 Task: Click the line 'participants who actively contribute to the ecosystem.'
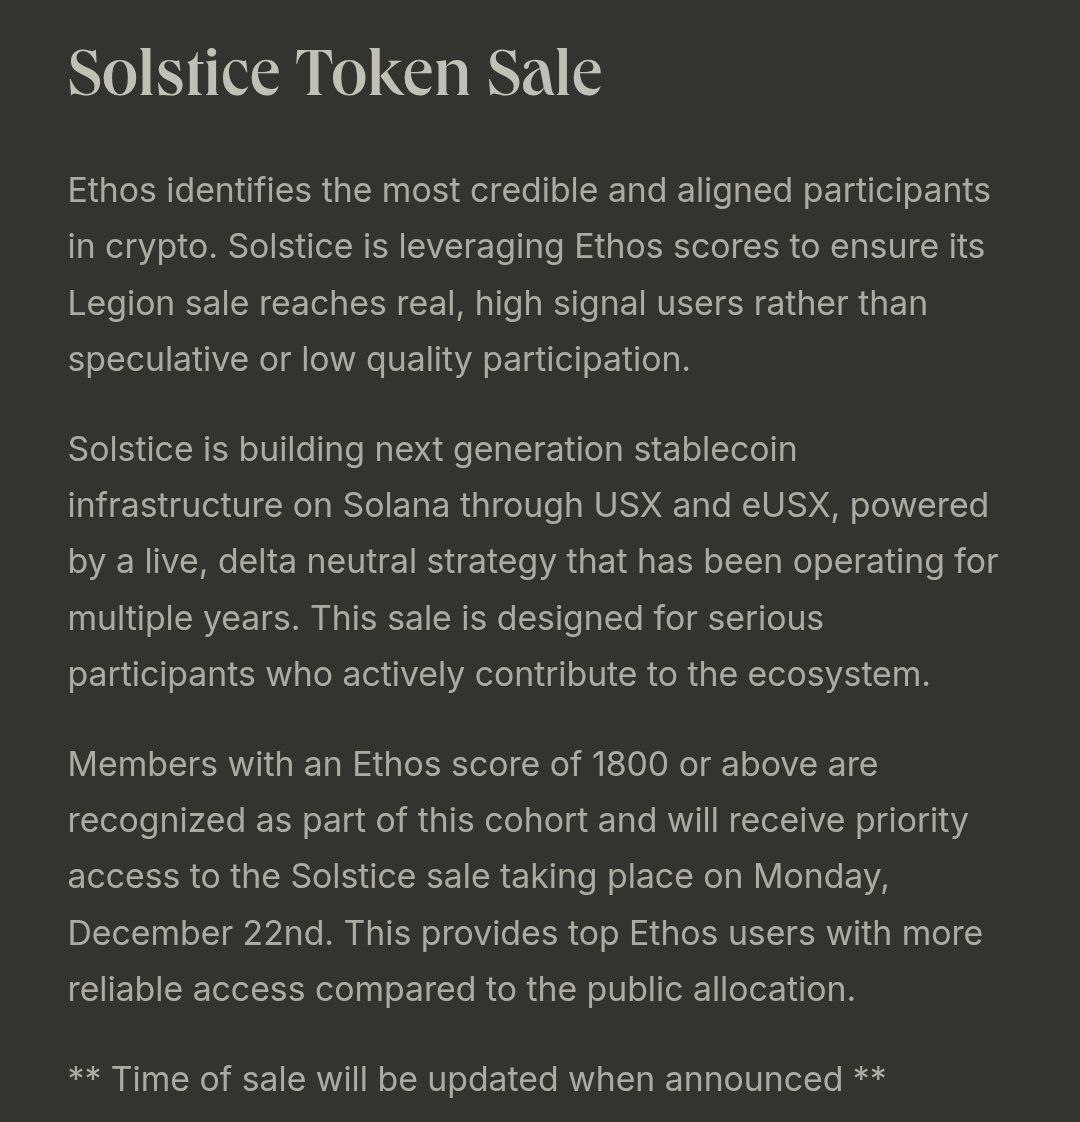[x=499, y=675]
